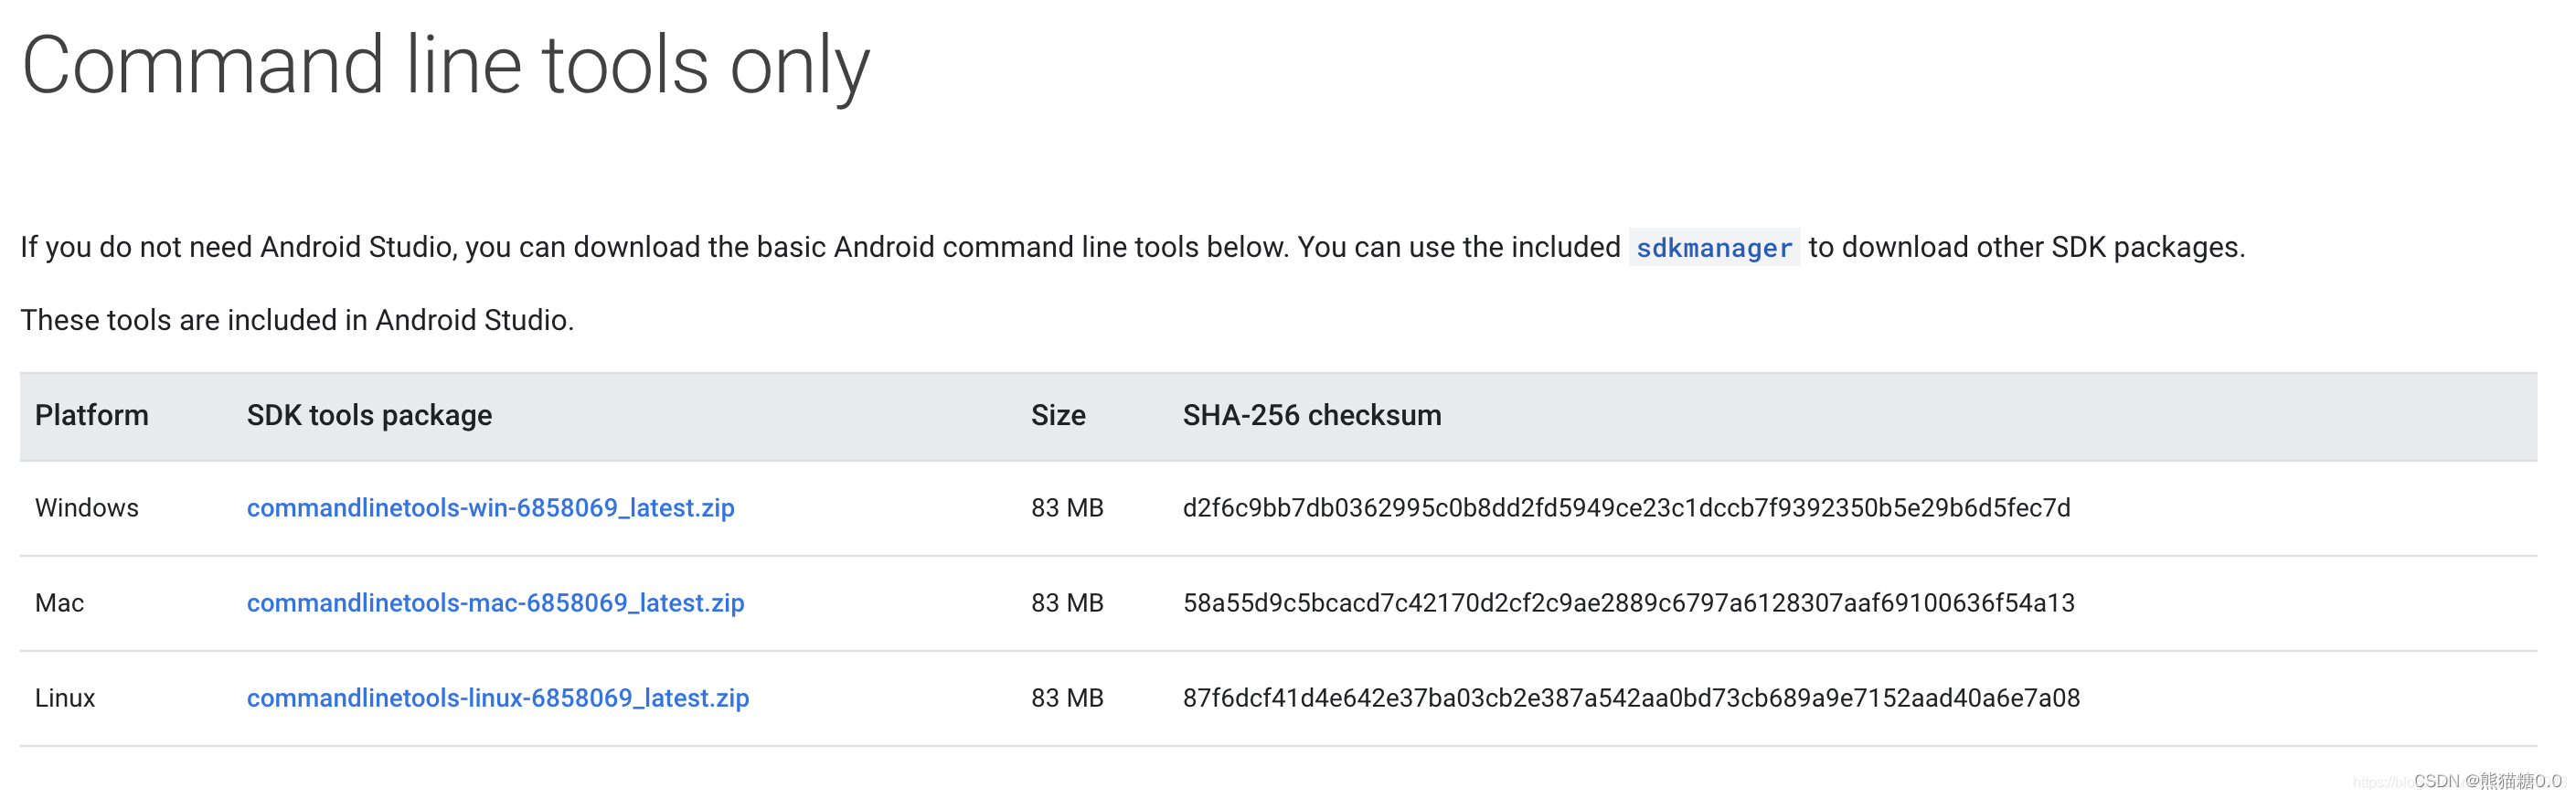This screenshot has width=2576, height=799.
Task: Click the Size column header
Action: tap(1057, 415)
